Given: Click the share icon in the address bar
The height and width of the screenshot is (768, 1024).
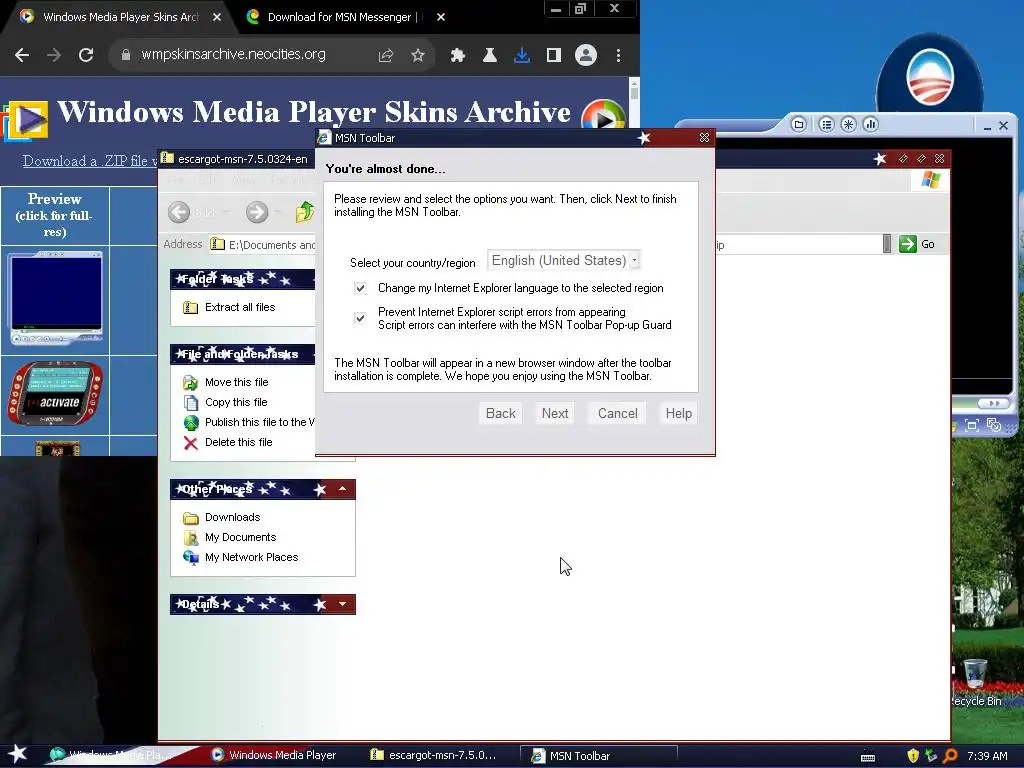Looking at the screenshot, I should pyautogui.click(x=386, y=56).
